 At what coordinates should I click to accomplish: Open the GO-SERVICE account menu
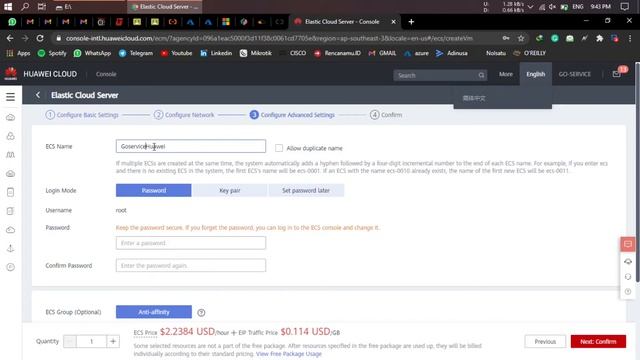click(x=575, y=74)
